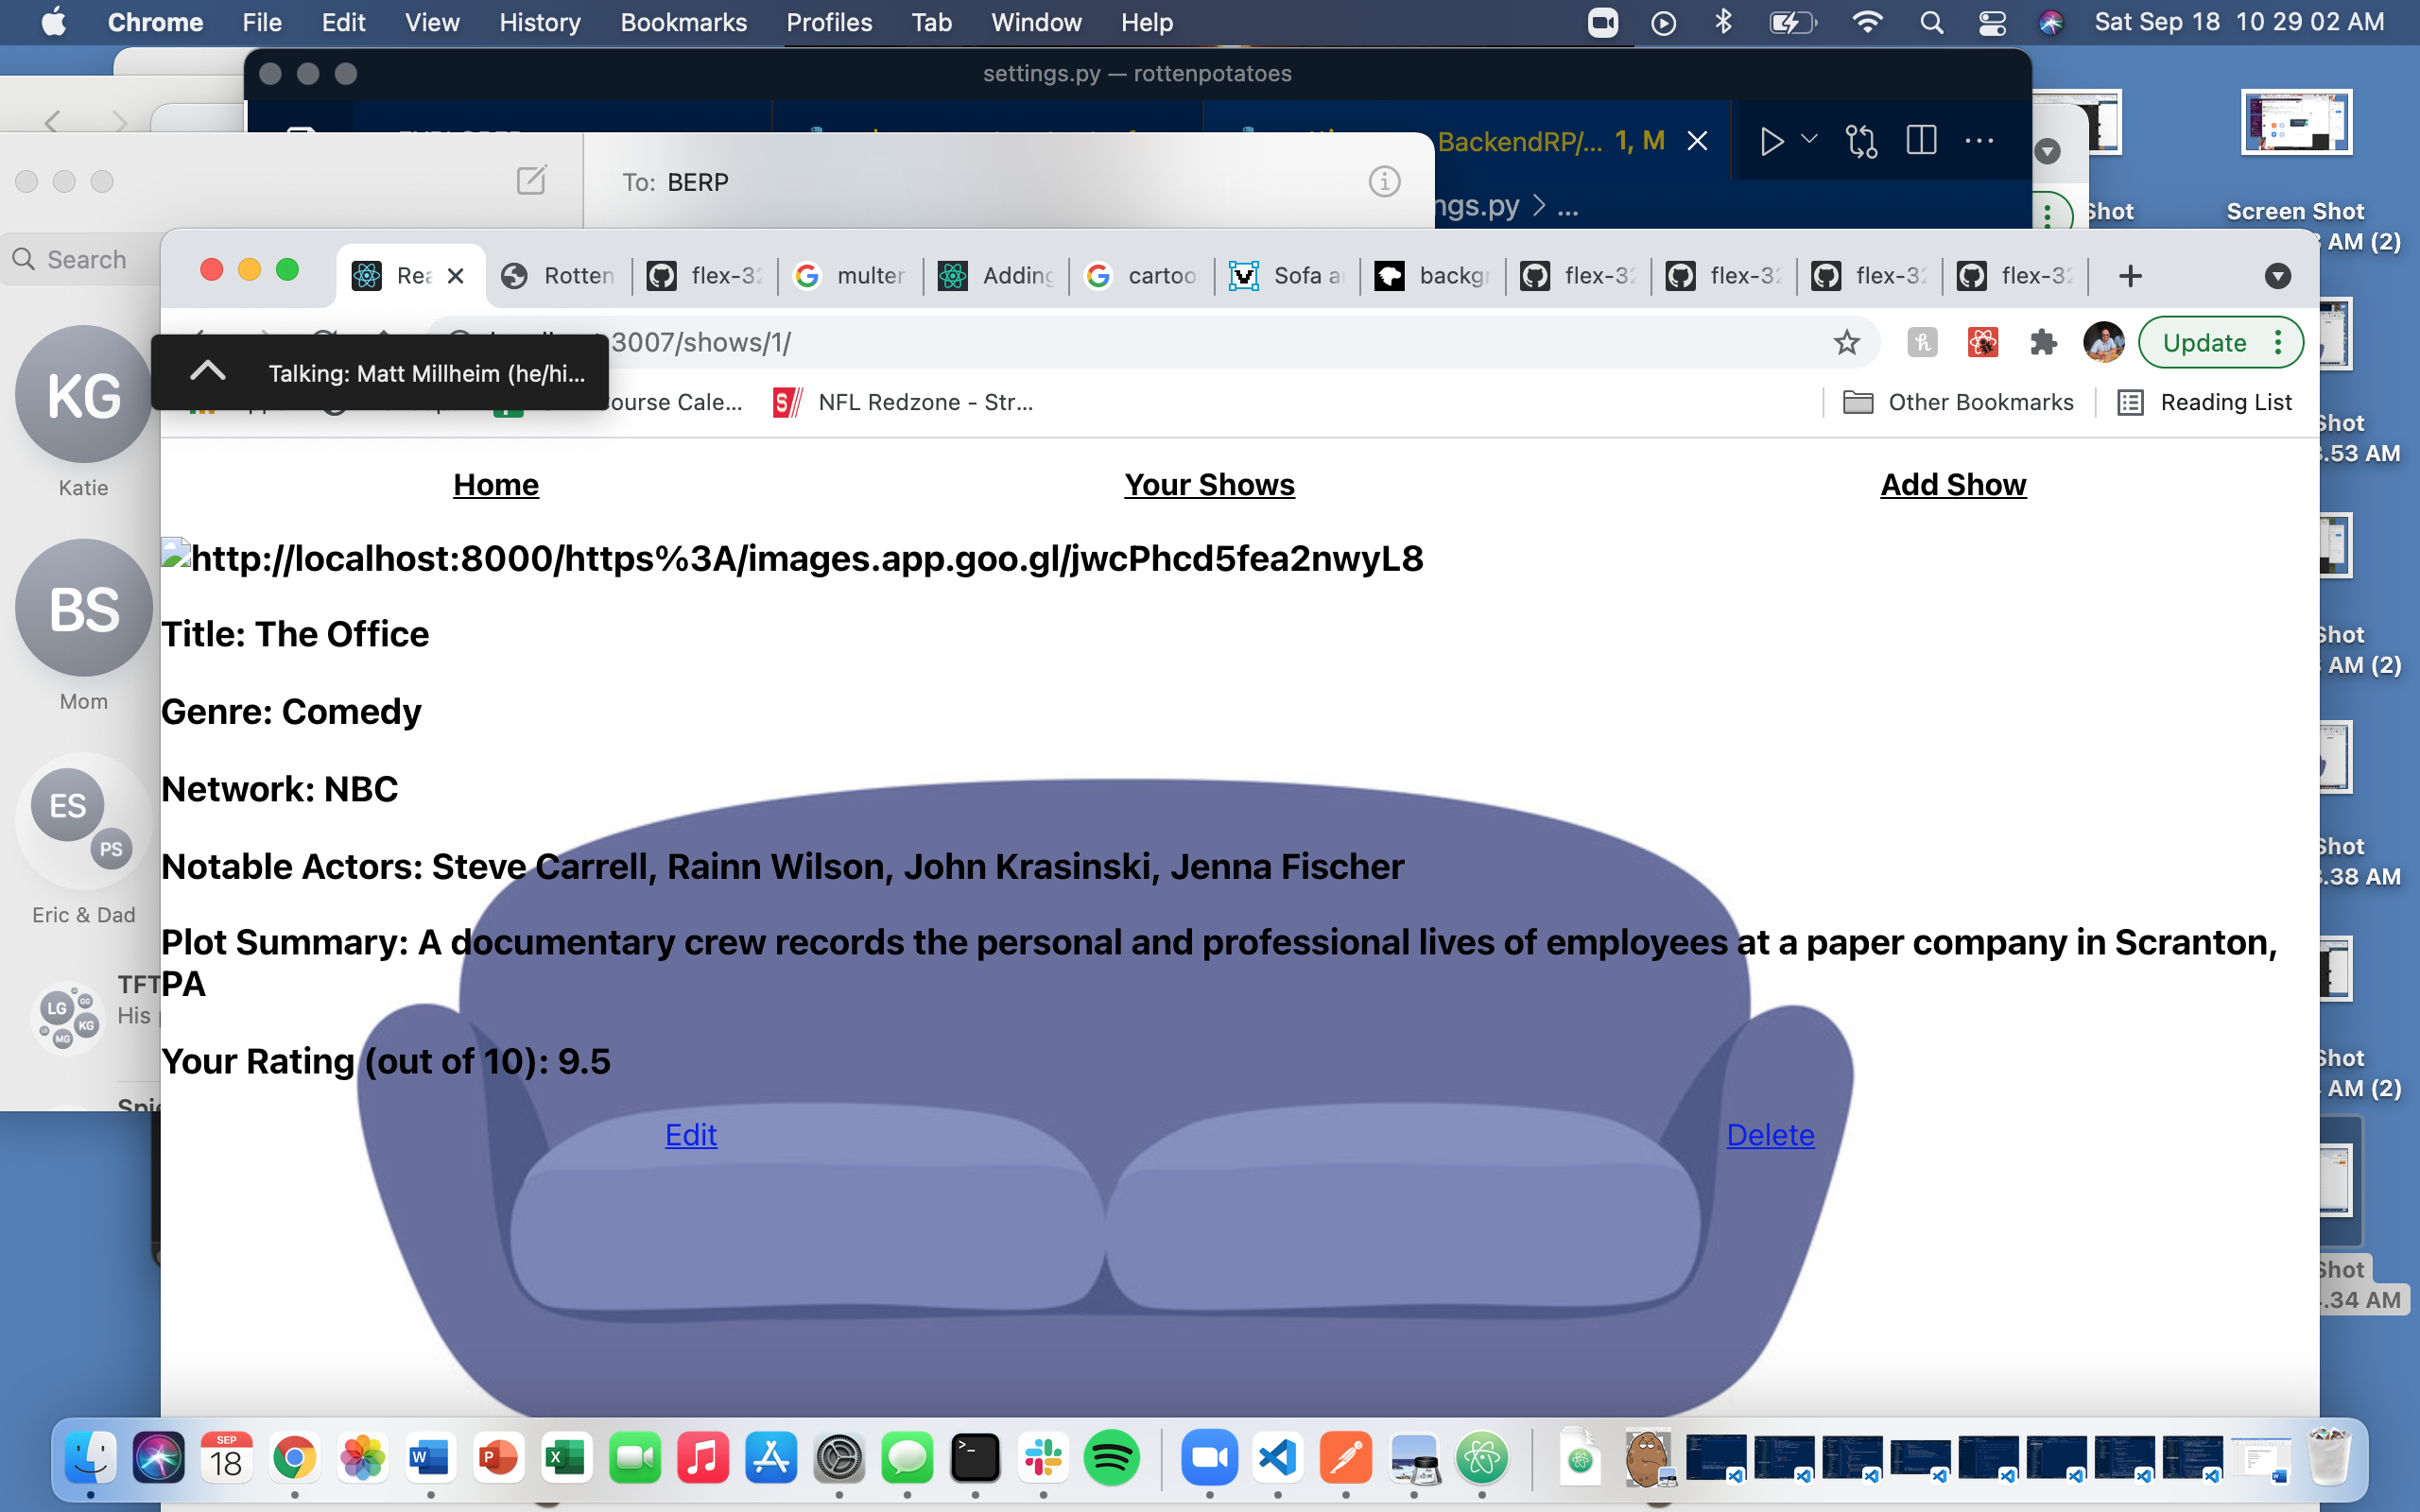Click the details info icon in Messages
This screenshot has height=1512, width=2420.
[1384, 182]
